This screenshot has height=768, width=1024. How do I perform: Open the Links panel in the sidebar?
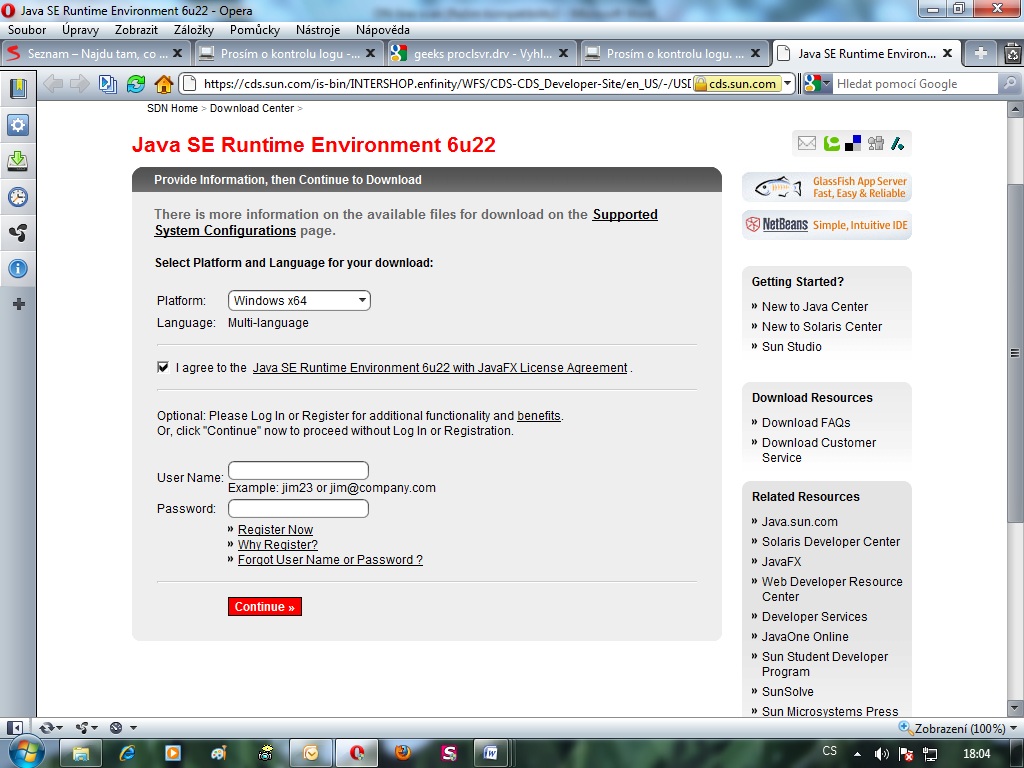click(18, 232)
